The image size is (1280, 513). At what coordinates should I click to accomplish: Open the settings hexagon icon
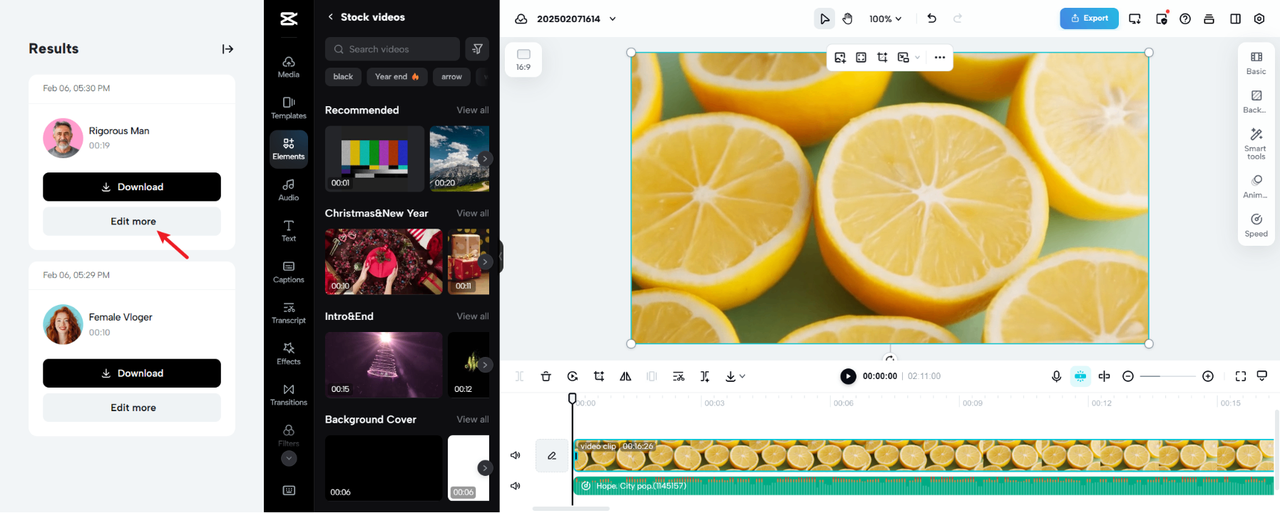pos(1259,18)
